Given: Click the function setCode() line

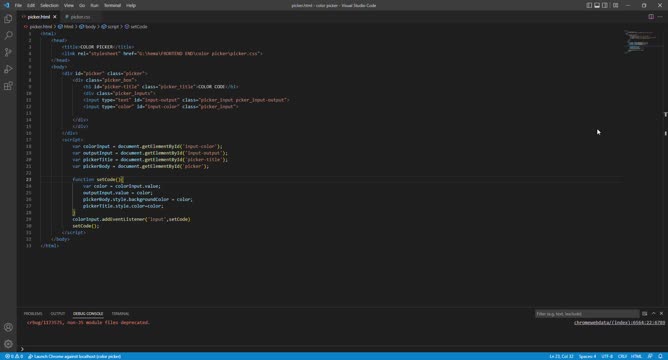Looking at the screenshot, I should (x=98, y=179).
